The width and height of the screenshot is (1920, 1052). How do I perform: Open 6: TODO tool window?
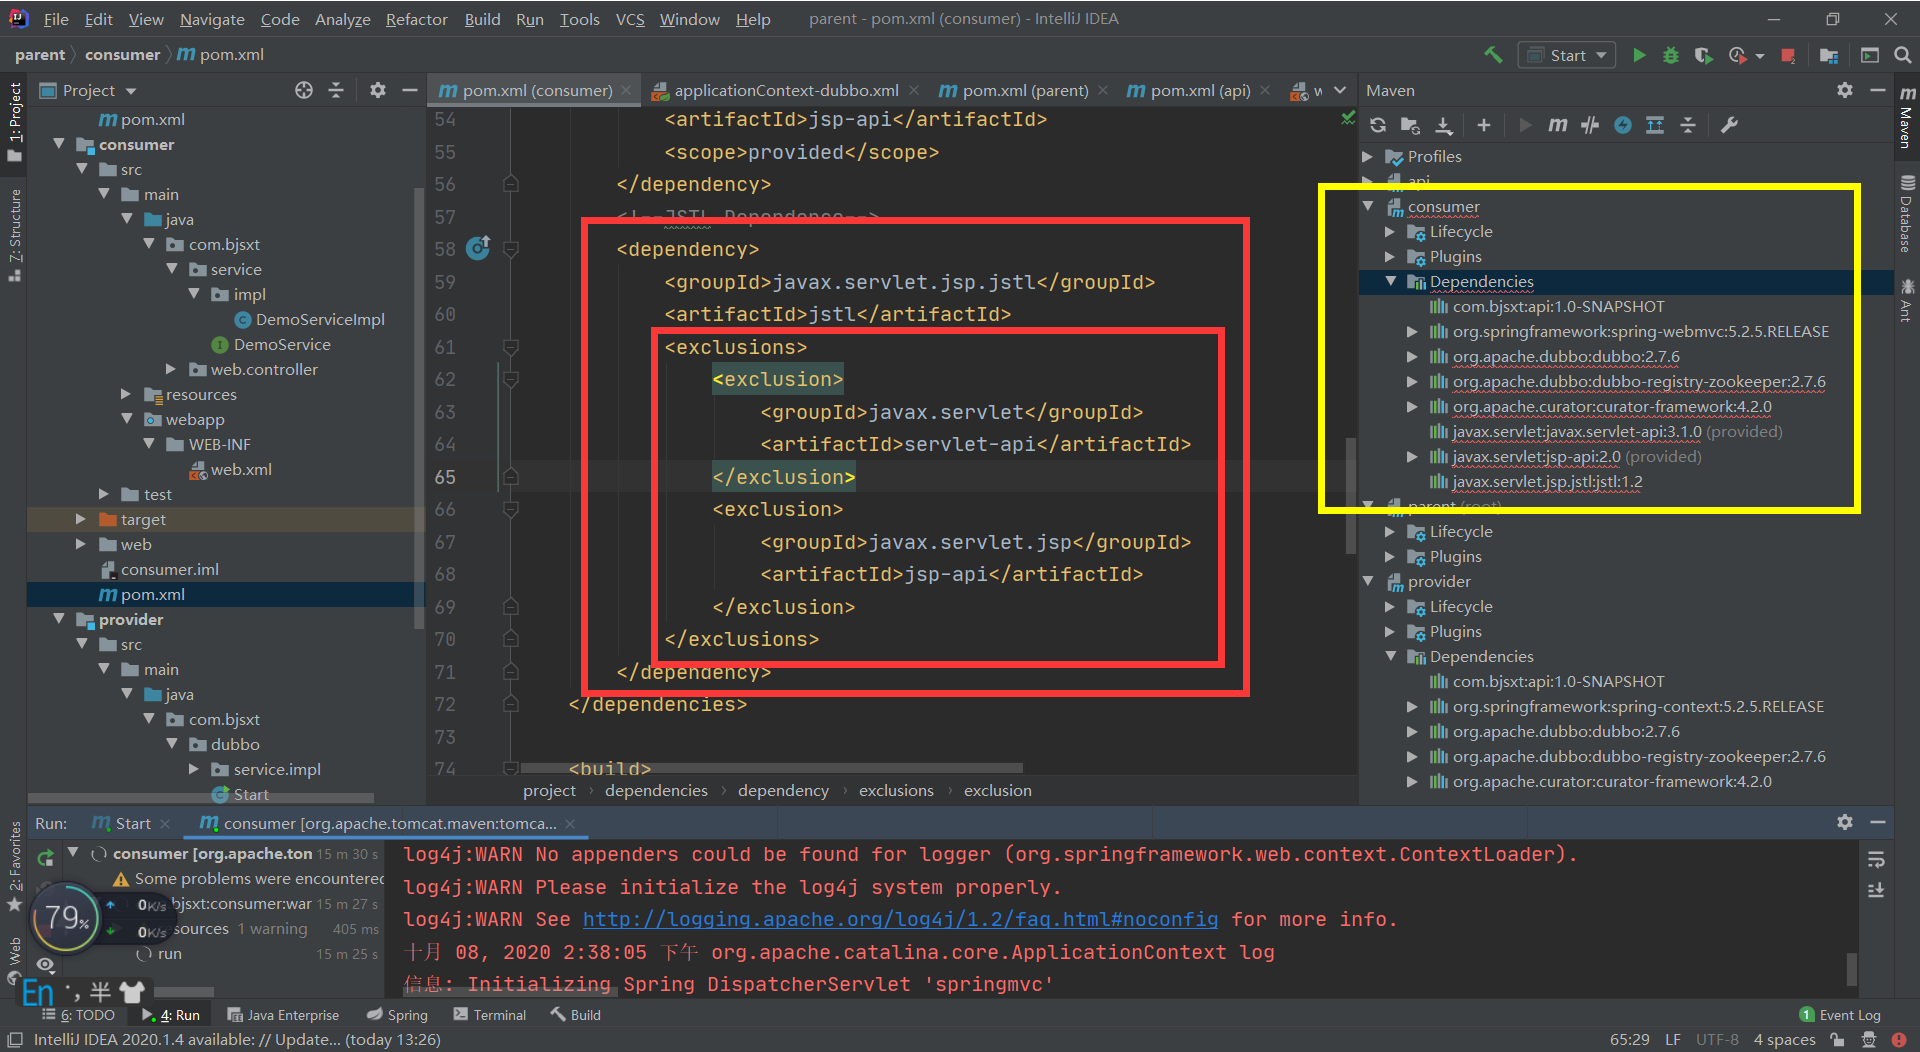[79, 1015]
